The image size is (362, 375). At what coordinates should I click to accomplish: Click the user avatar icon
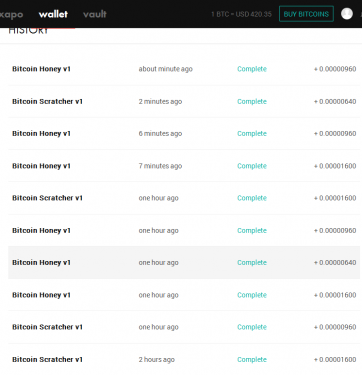[347, 14]
